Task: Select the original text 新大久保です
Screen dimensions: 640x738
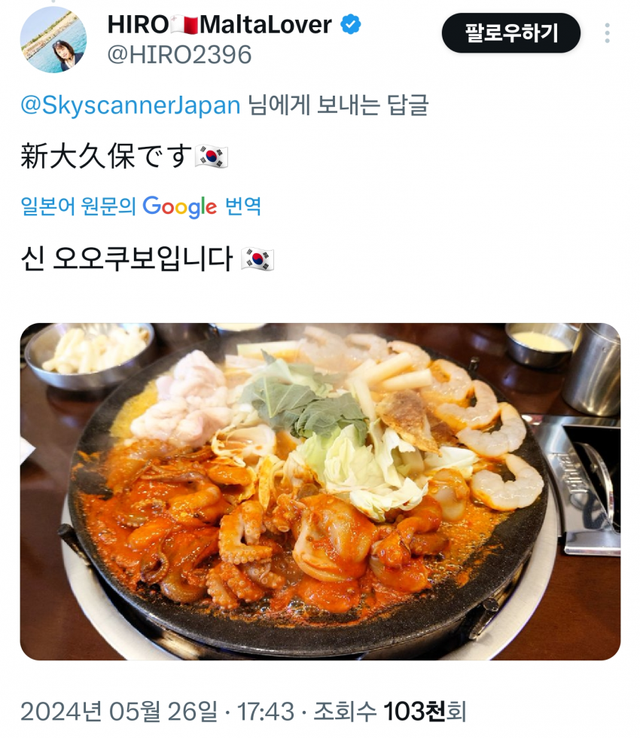Action: click(x=106, y=156)
